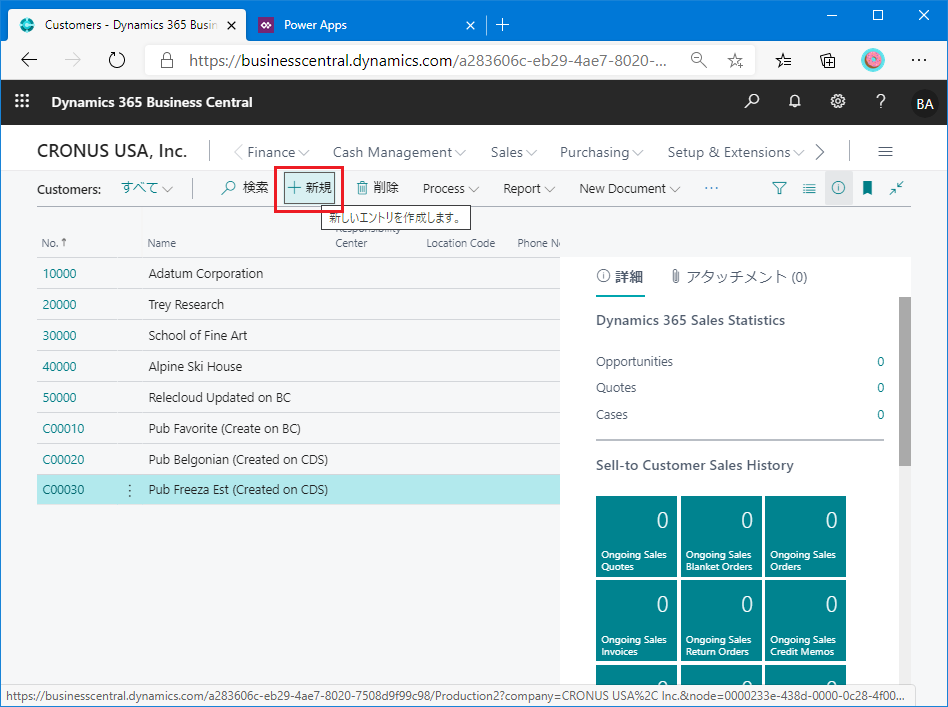Open customer C00020 link
The image size is (948, 707).
click(x=63, y=460)
